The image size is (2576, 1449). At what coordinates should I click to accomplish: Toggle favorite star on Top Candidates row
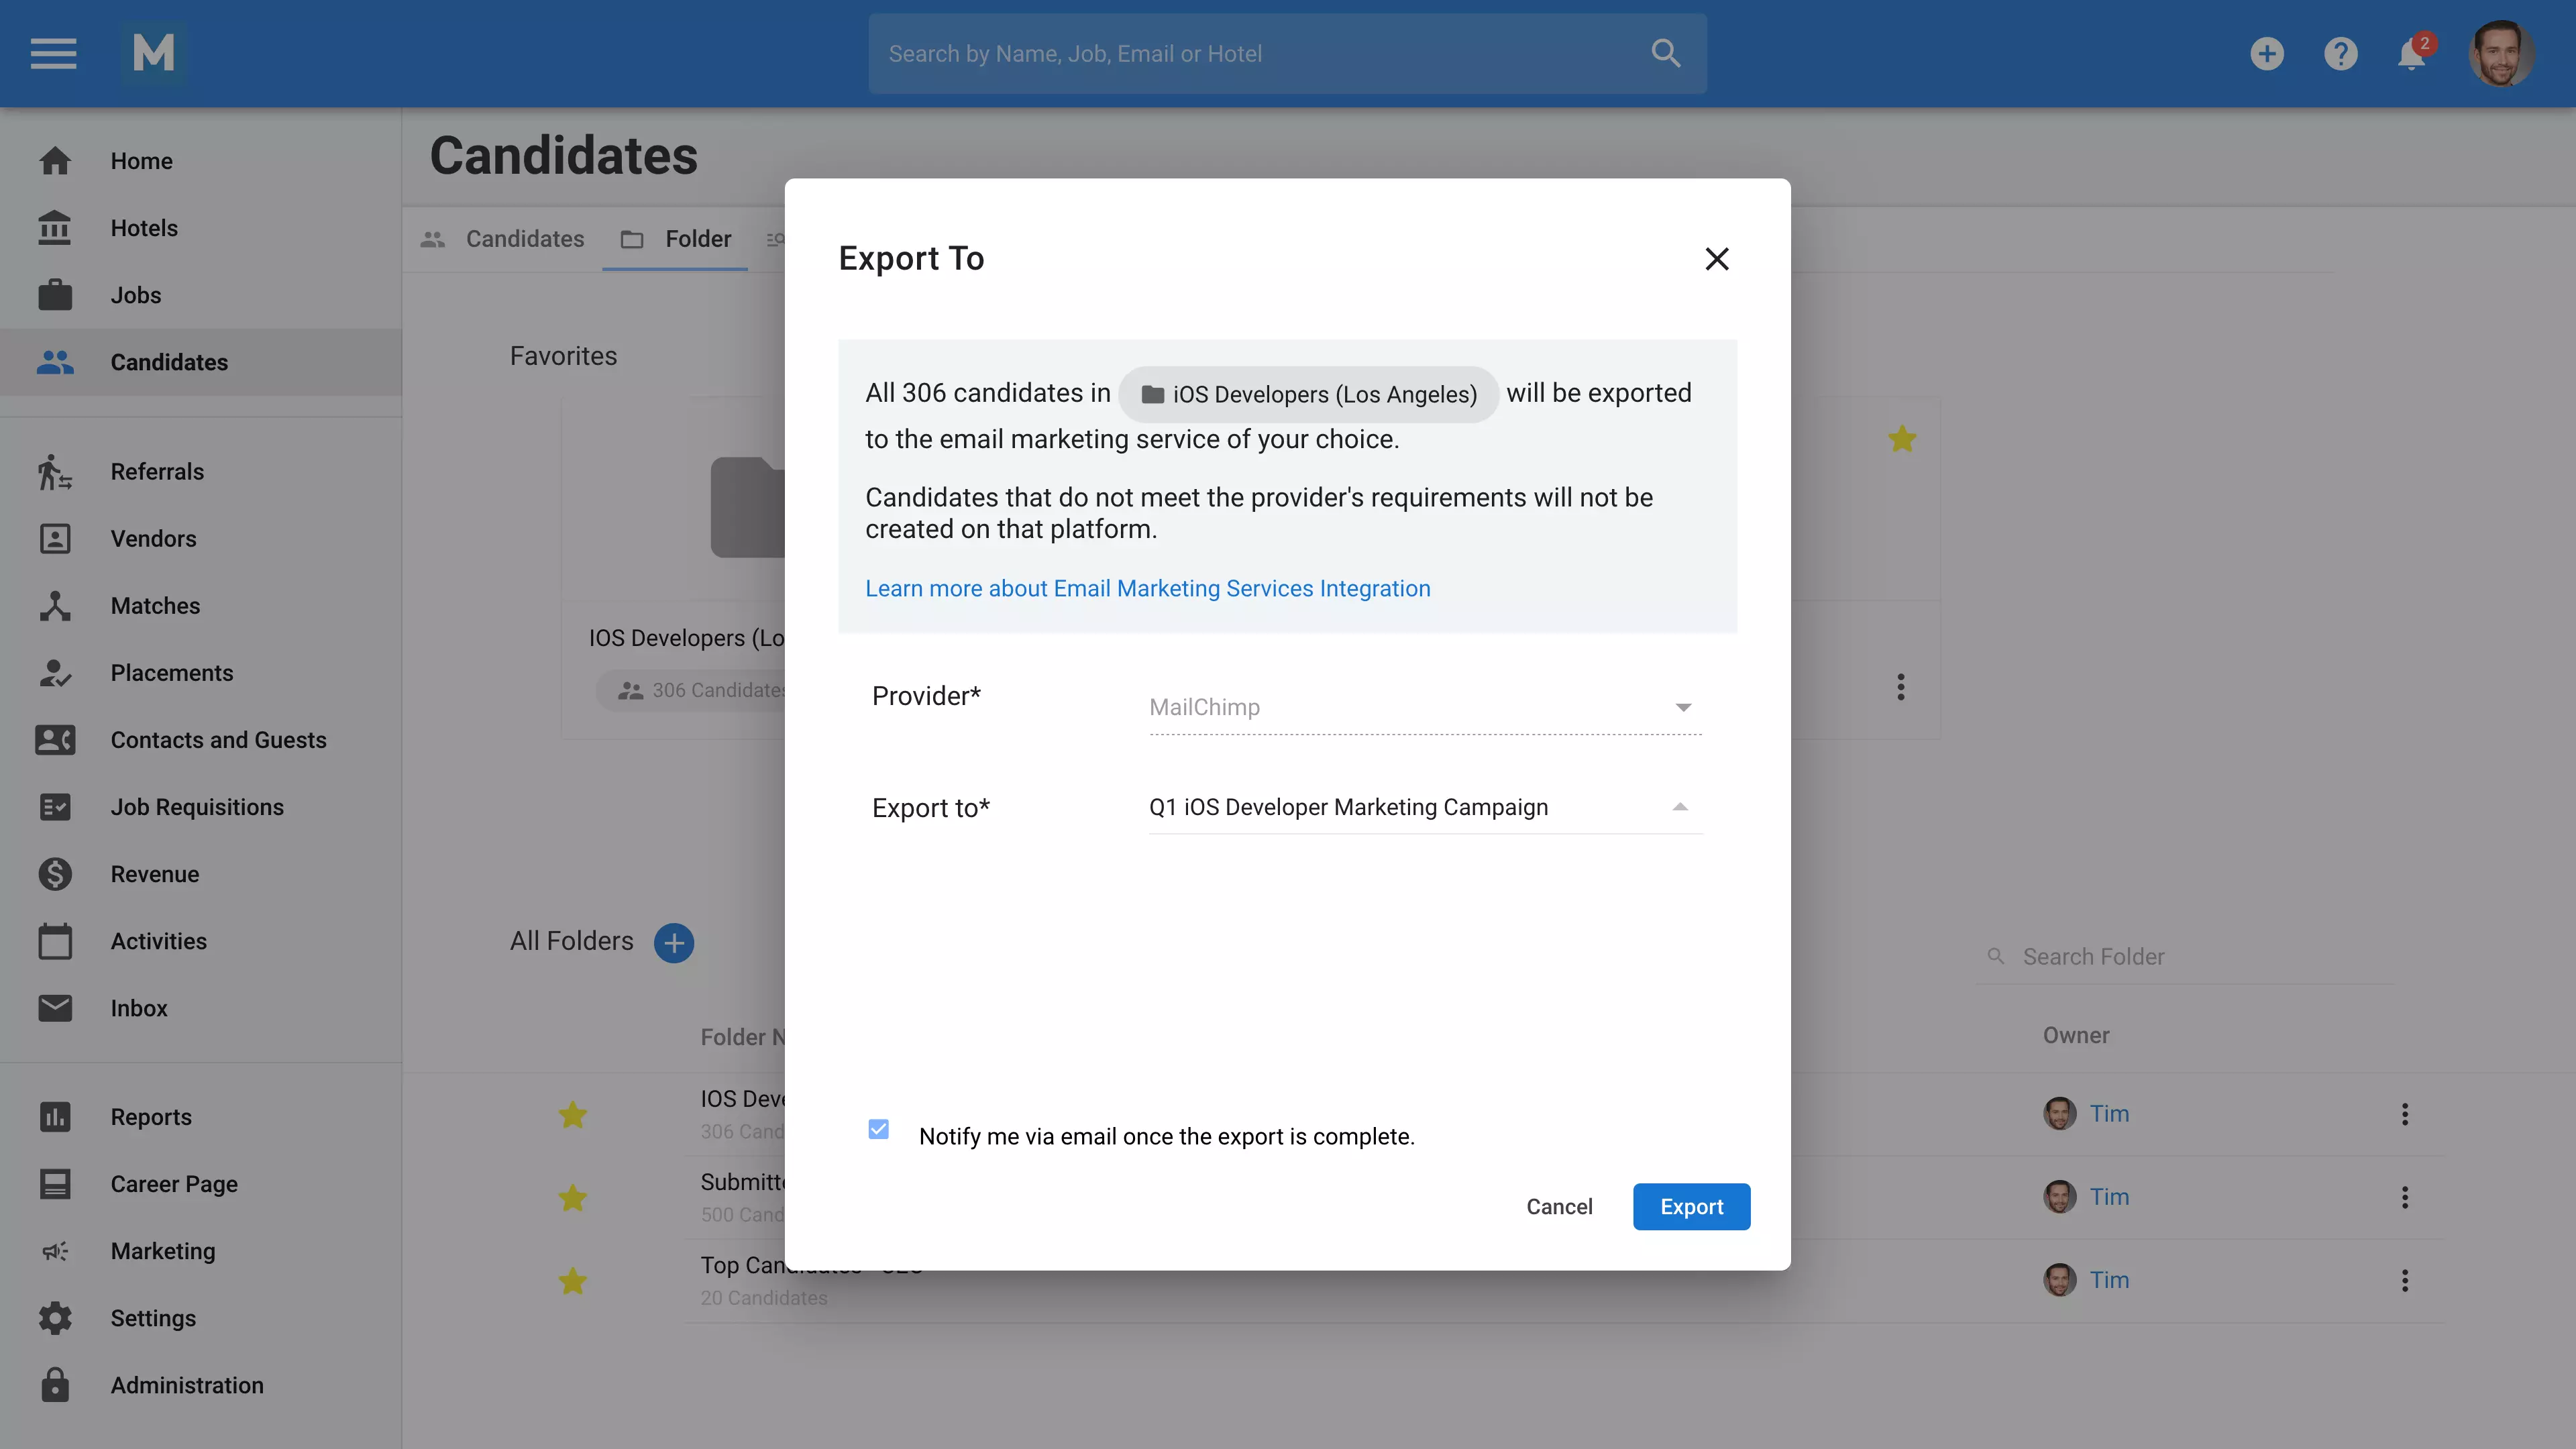[x=572, y=1280]
